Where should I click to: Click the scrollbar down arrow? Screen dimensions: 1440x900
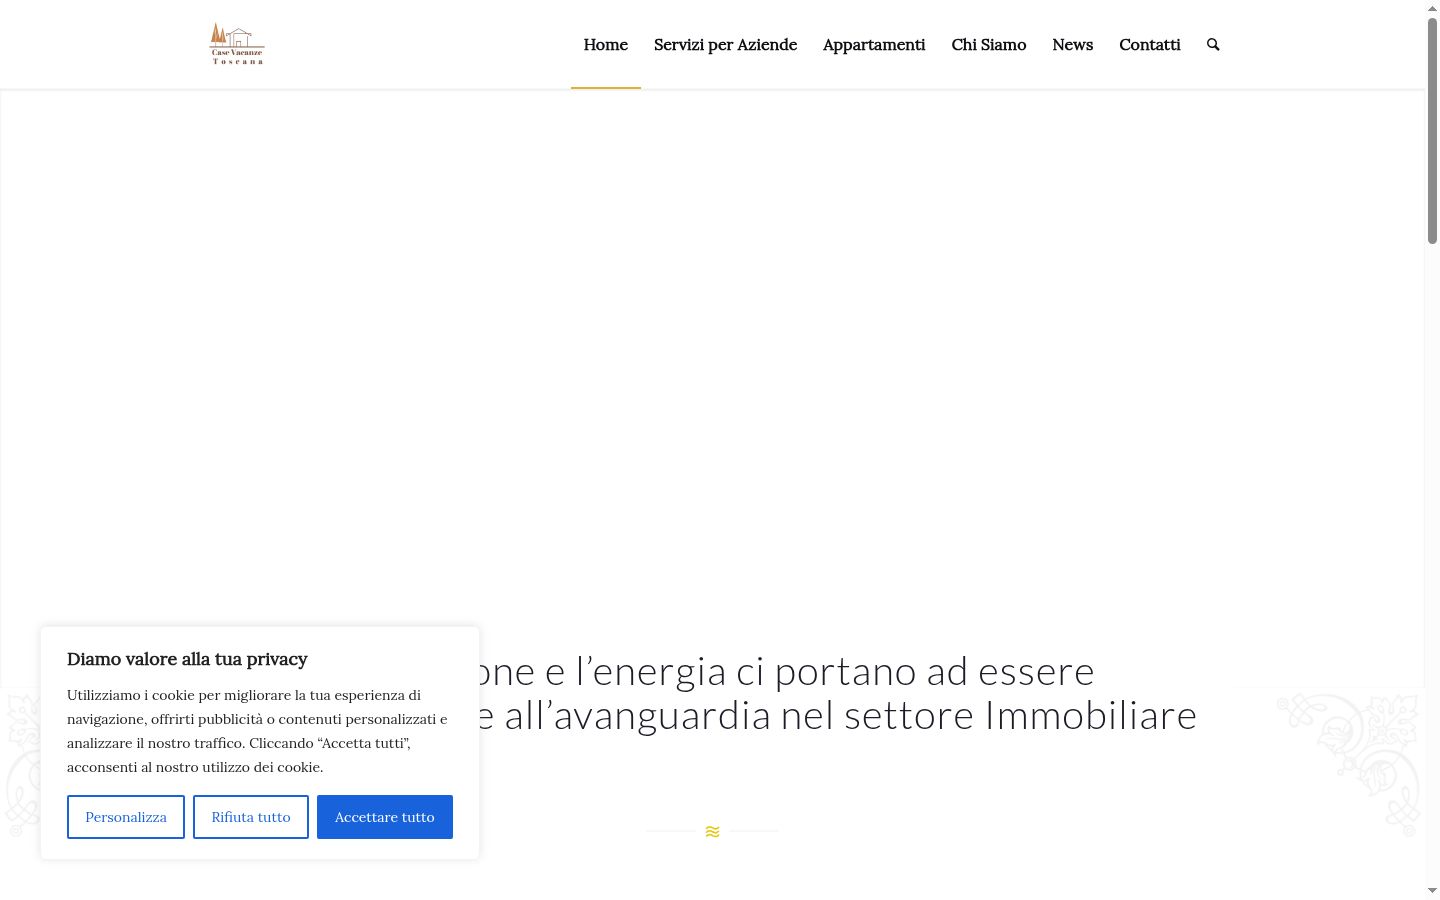pyautogui.click(x=1432, y=891)
